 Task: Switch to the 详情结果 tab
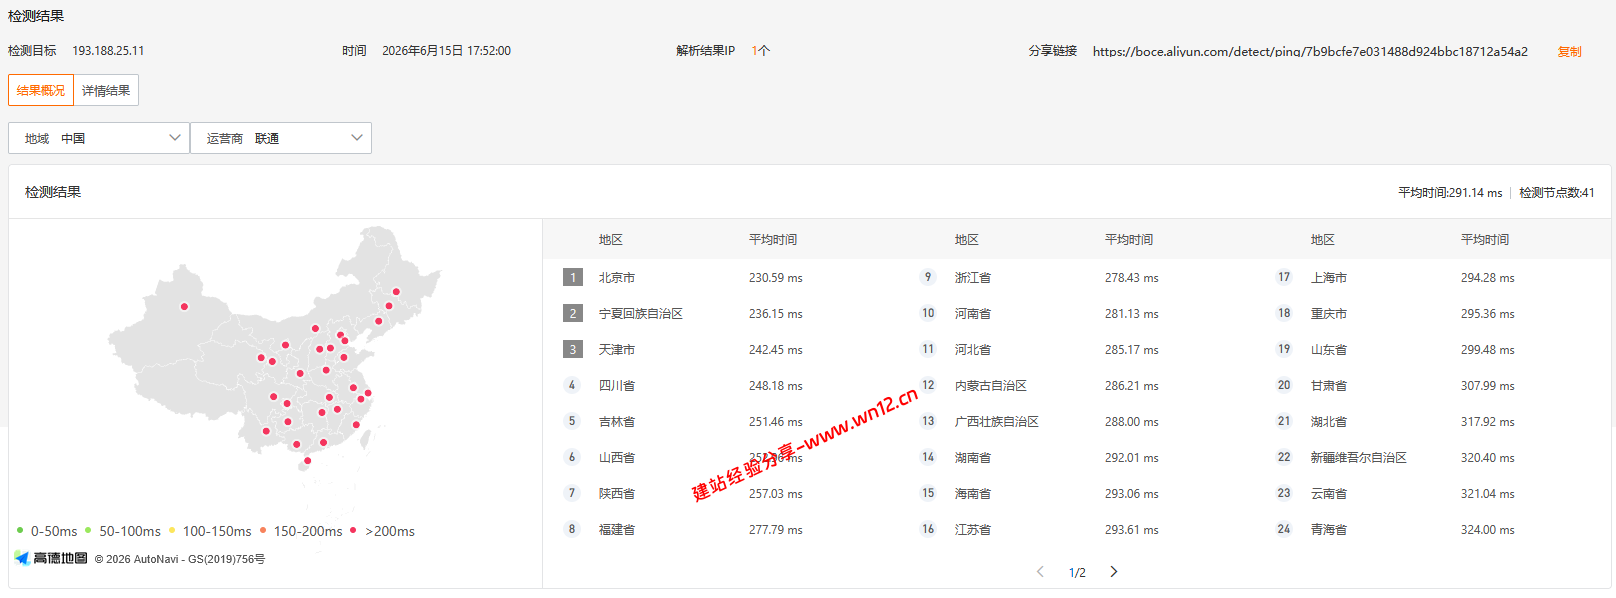coord(106,90)
